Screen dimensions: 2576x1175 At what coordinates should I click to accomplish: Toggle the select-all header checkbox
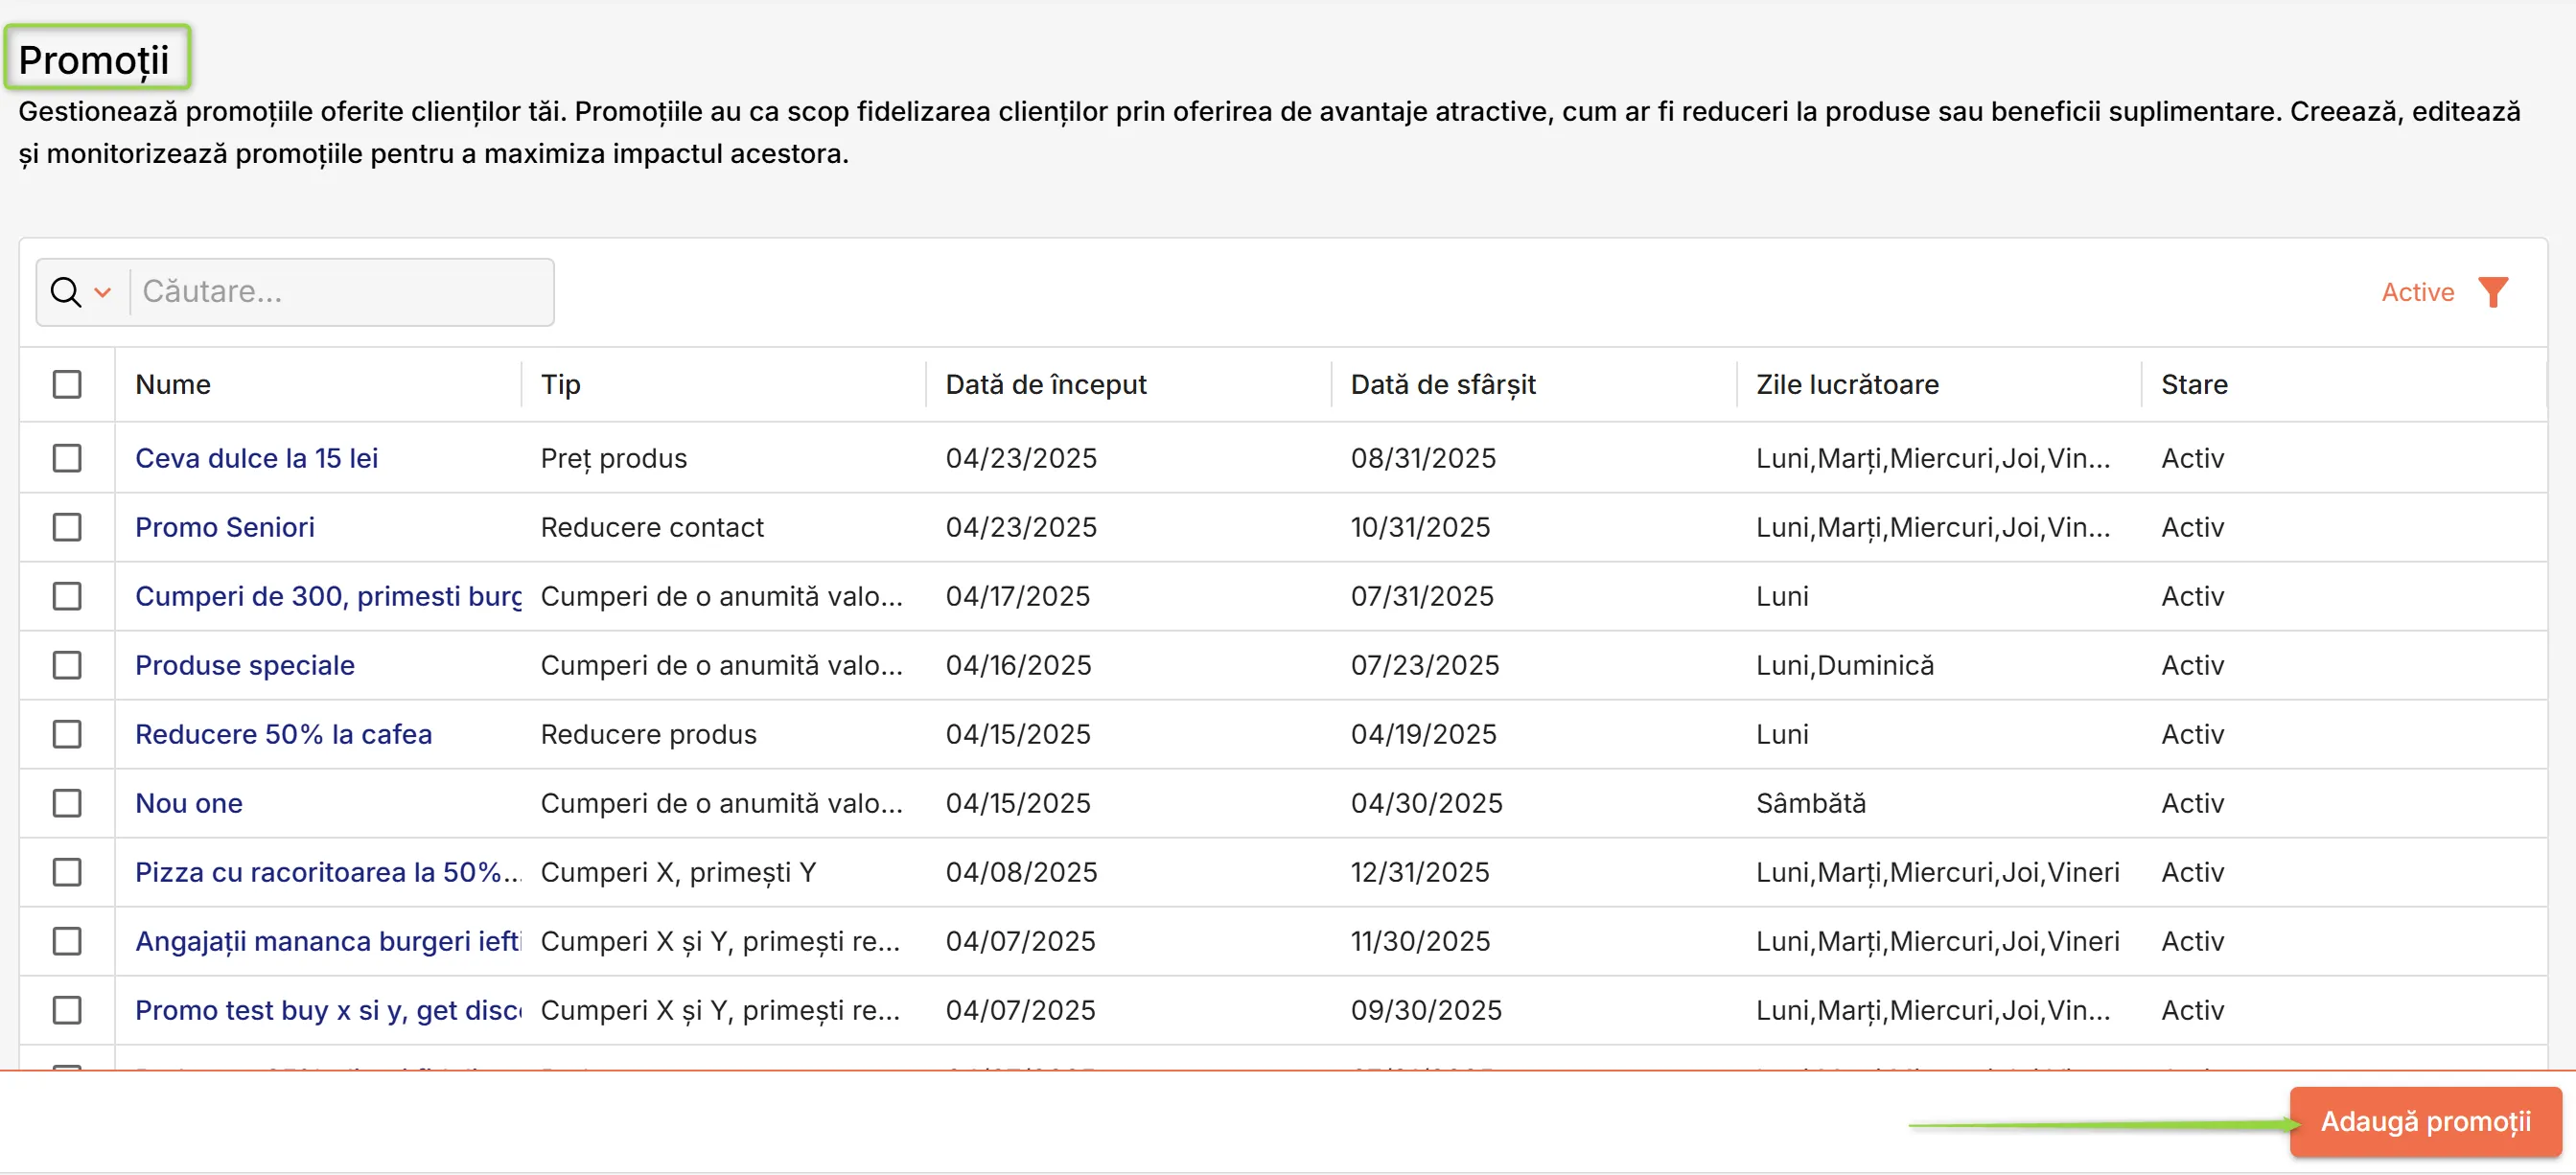click(x=67, y=384)
